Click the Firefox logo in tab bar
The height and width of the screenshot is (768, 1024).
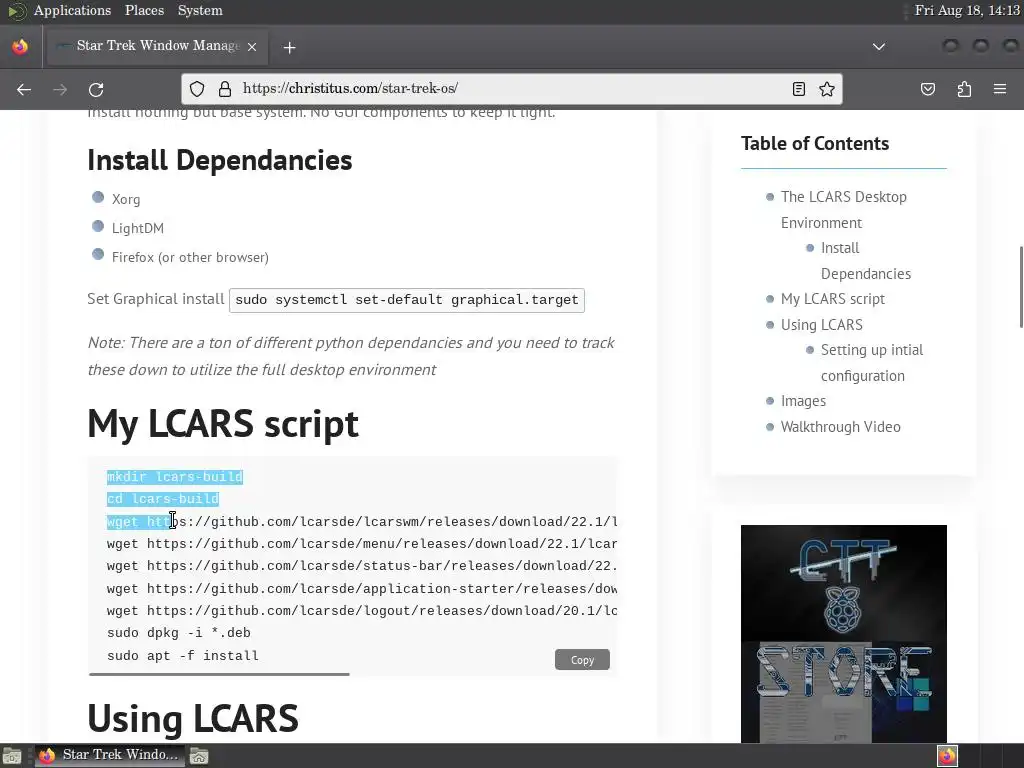pos(20,46)
